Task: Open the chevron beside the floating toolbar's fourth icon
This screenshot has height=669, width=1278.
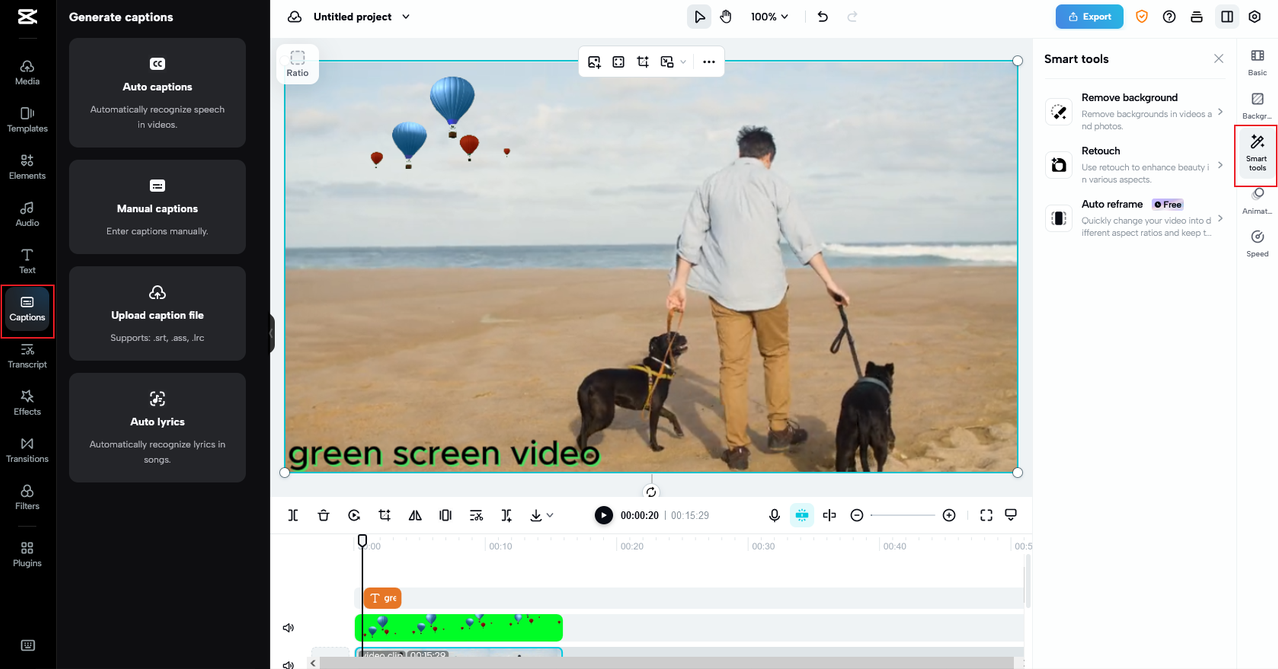Action: [x=683, y=62]
